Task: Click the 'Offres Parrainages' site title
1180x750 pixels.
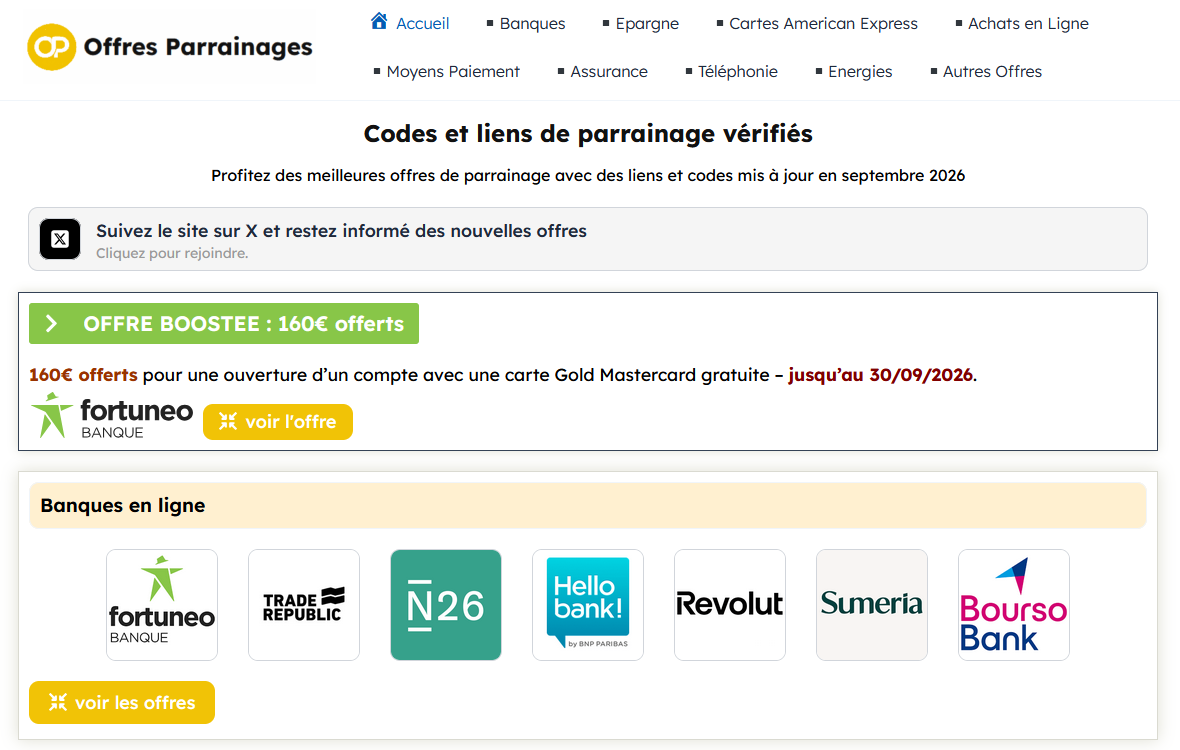Action: click(x=198, y=47)
